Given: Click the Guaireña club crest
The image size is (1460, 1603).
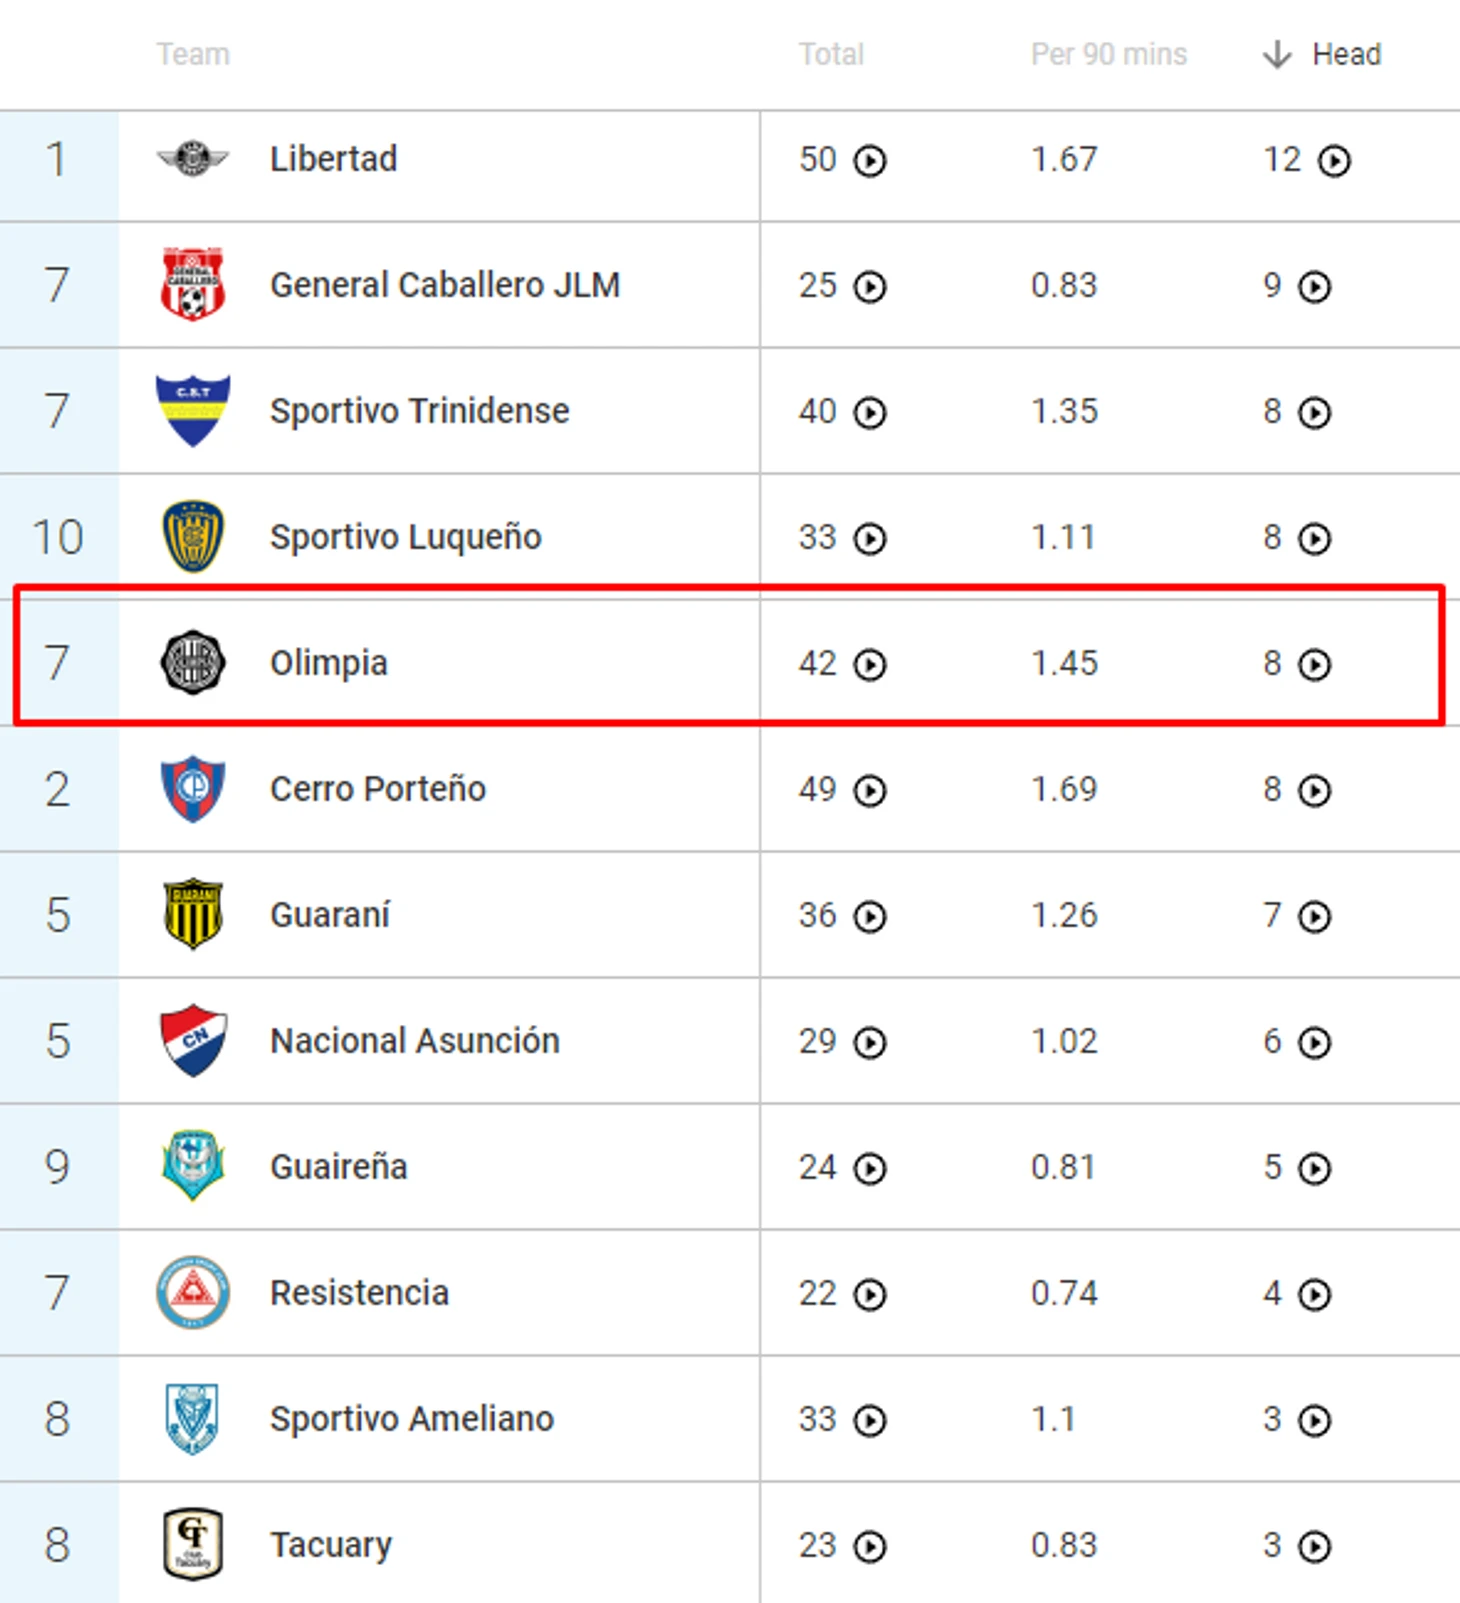Looking at the screenshot, I should click(x=193, y=1166).
